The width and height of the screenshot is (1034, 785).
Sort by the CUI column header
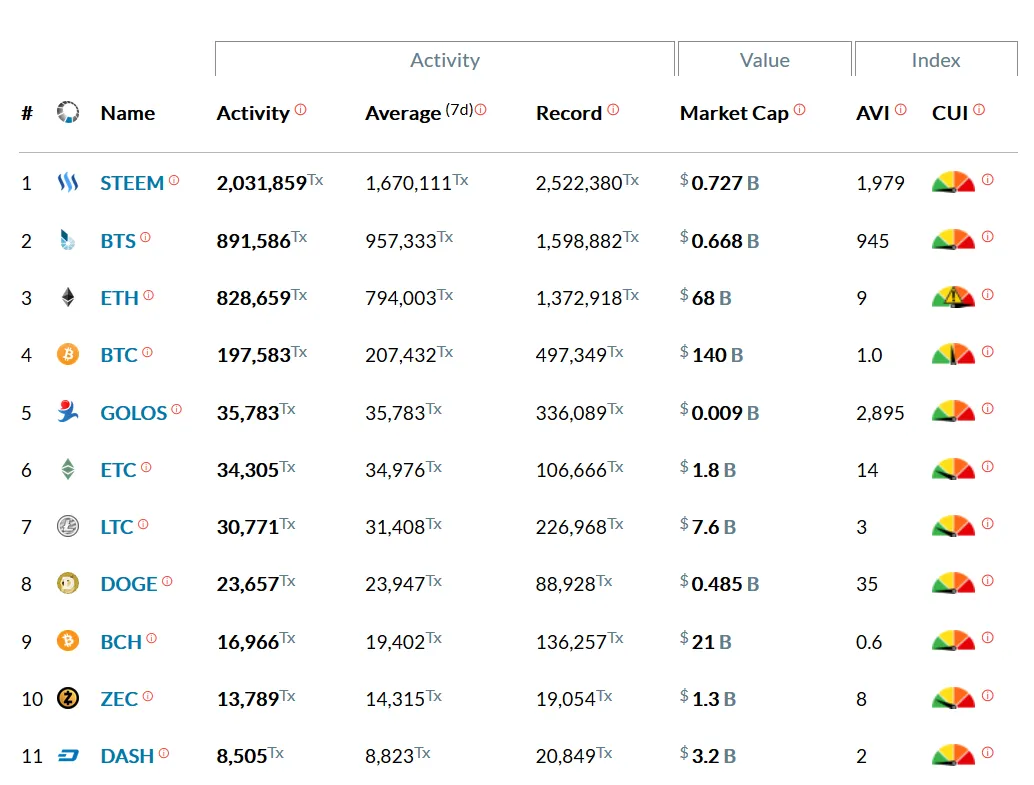[950, 113]
